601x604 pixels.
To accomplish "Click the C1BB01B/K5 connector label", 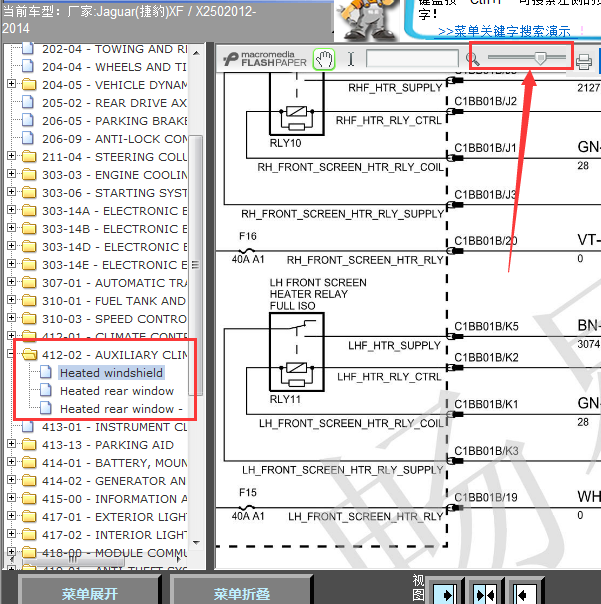I will click(x=486, y=327).
